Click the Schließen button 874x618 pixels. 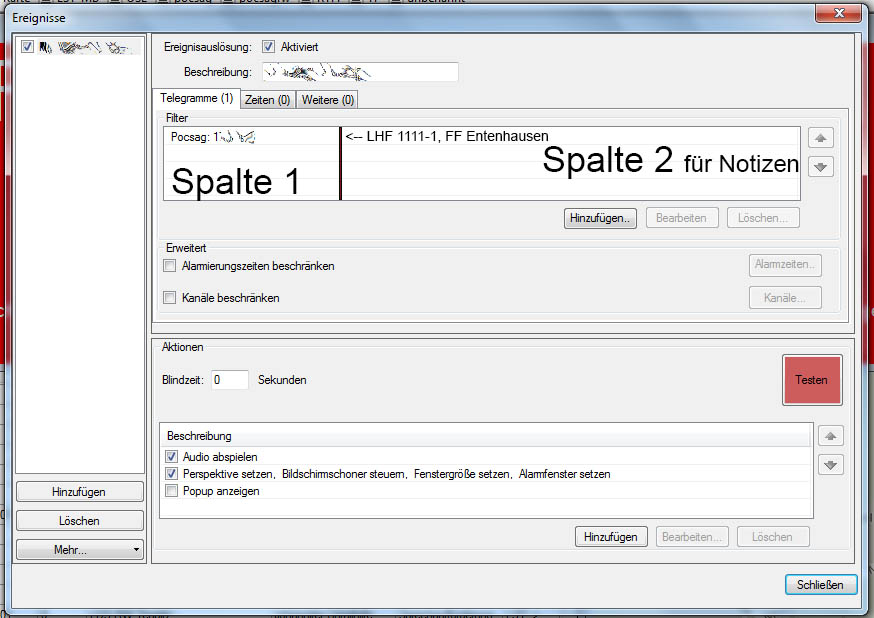pyautogui.click(x=820, y=585)
